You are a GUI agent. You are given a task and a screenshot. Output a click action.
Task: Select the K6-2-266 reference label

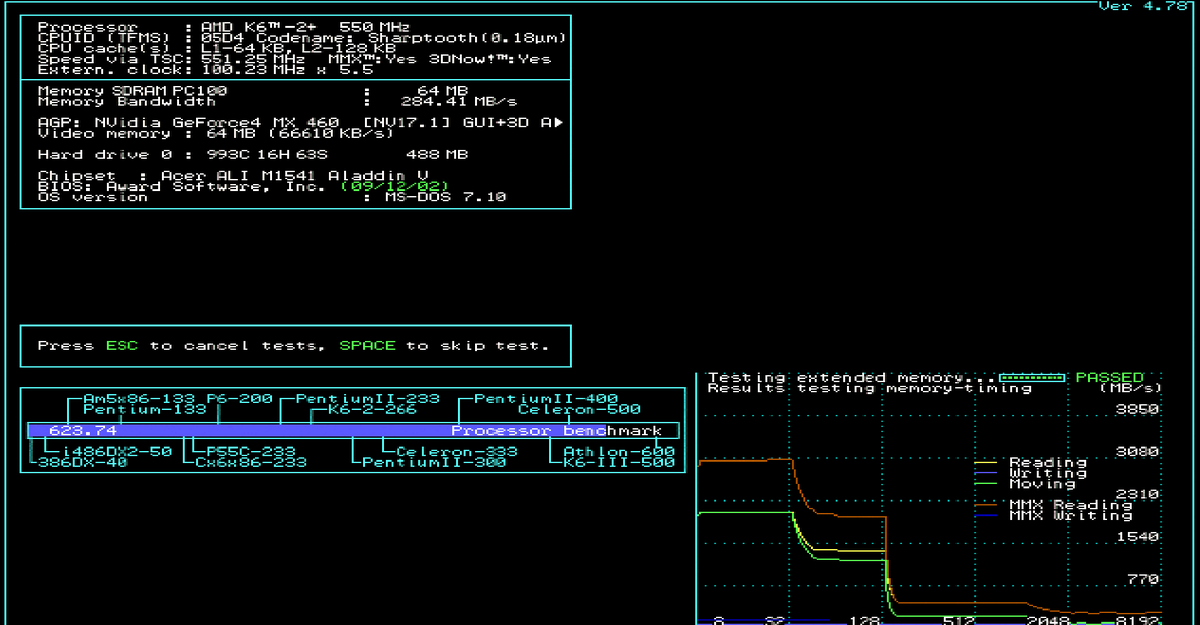(372, 409)
